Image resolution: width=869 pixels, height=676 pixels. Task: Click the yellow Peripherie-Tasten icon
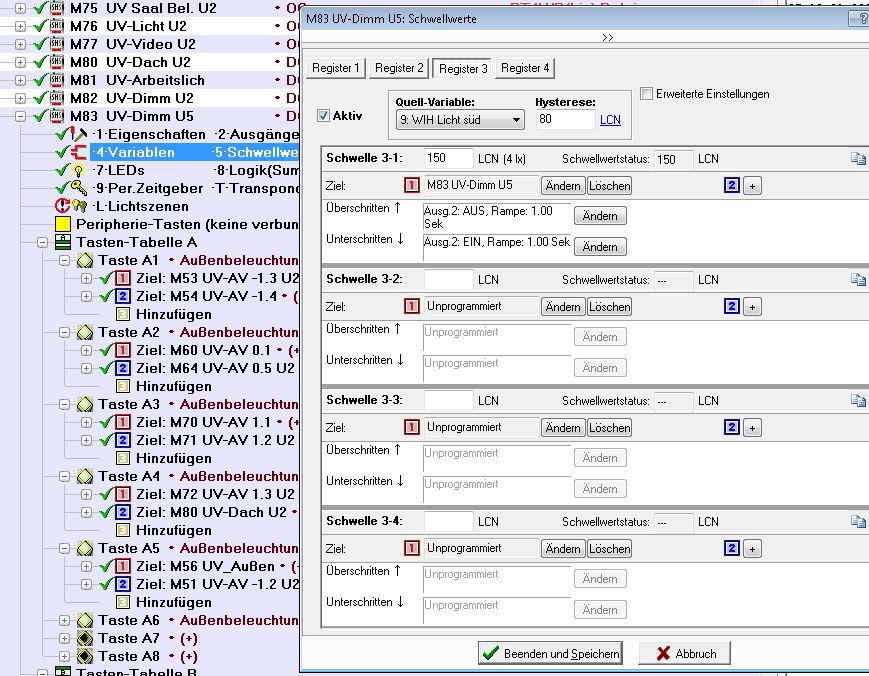[63, 225]
